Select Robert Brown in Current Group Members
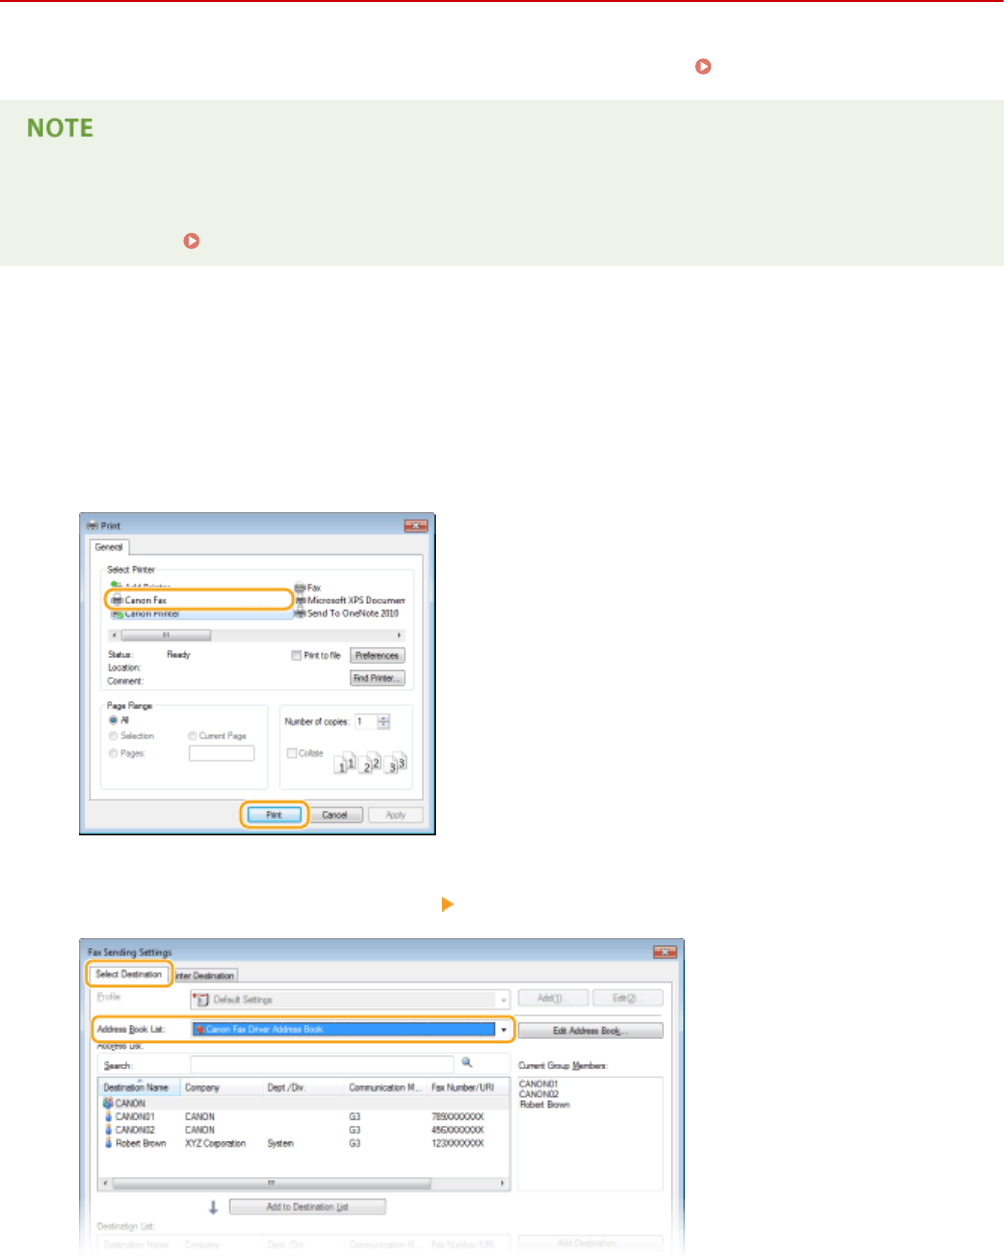 pos(545,1105)
